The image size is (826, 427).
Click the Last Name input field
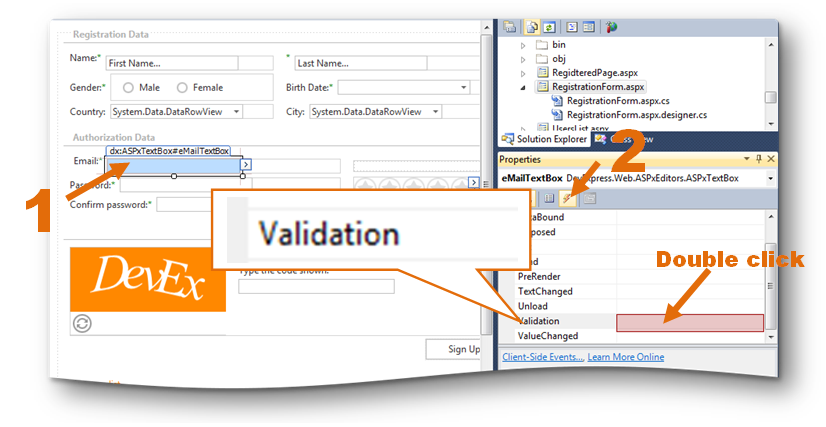[x=361, y=63]
